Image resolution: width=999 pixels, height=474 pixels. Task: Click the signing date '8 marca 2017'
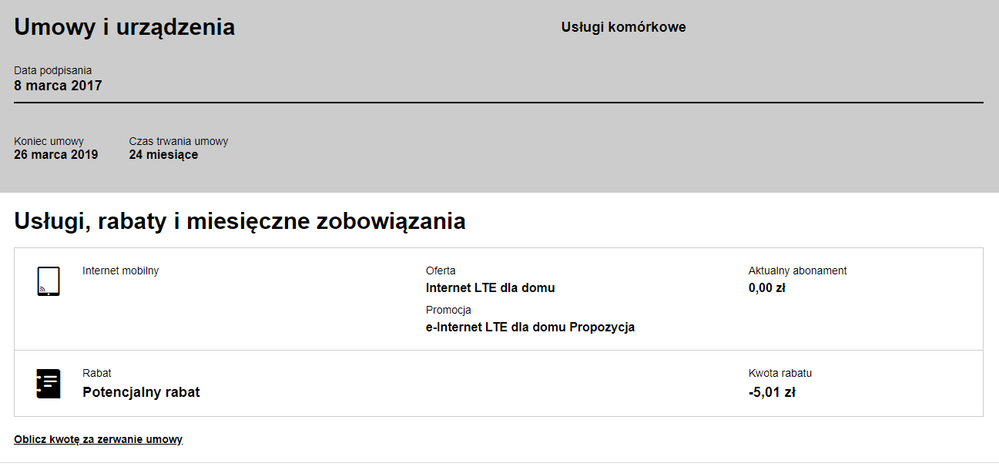(x=58, y=86)
